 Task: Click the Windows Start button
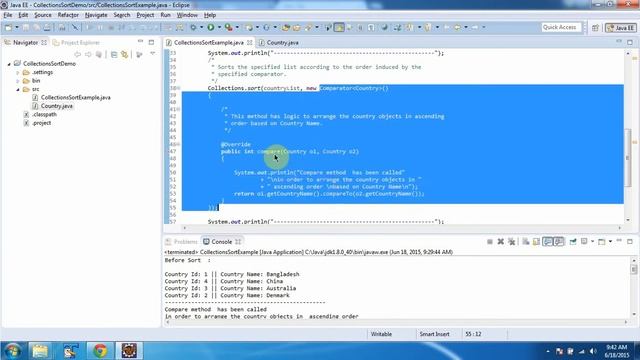(12, 351)
